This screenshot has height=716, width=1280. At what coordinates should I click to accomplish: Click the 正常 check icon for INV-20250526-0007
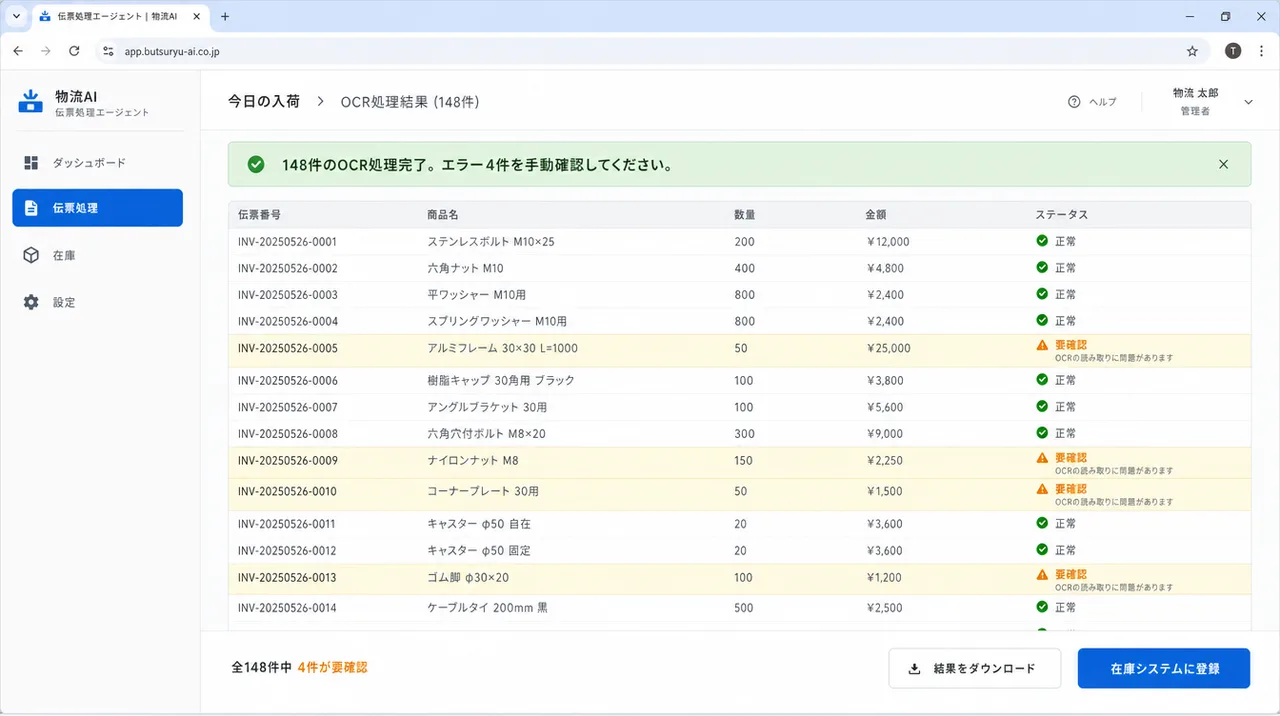[x=1042, y=406]
